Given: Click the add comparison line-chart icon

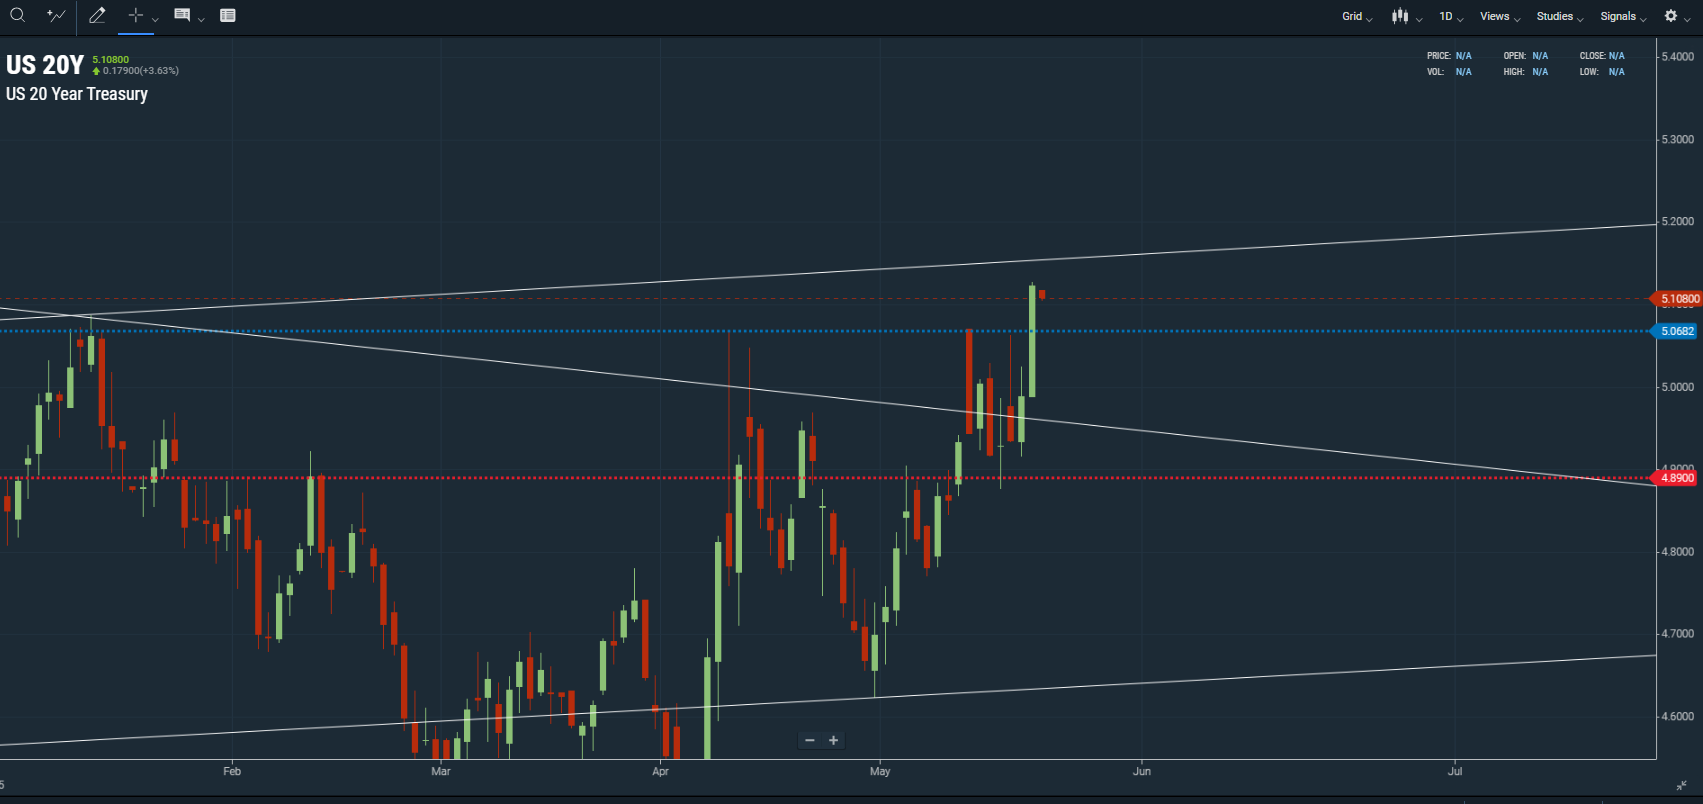Looking at the screenshot, I should pos(56,15).
